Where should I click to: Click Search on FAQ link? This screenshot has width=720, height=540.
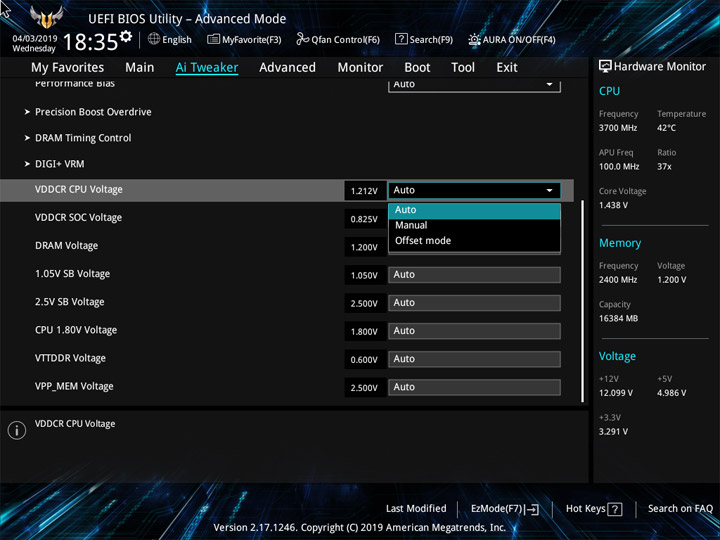pyautogui.click(x=680, y=509)
